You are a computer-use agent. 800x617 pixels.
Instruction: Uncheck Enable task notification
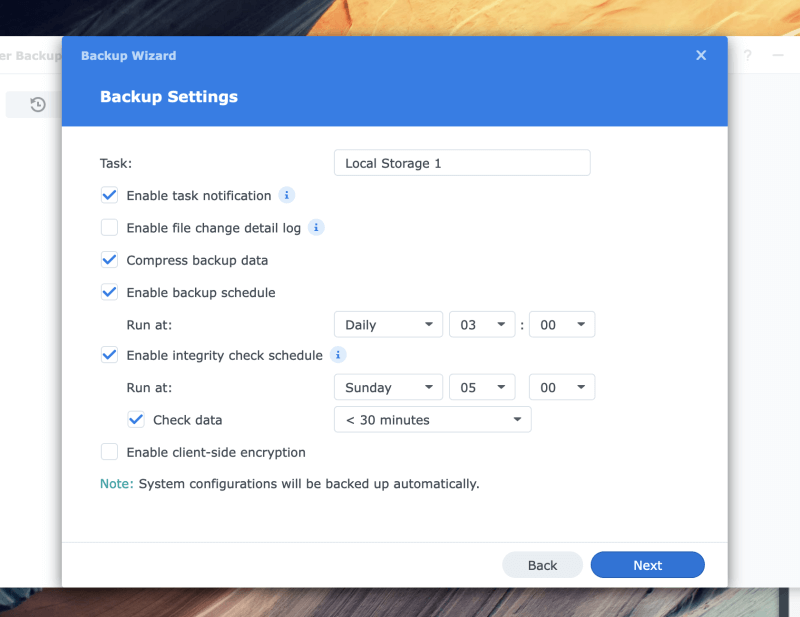point(109,195)
